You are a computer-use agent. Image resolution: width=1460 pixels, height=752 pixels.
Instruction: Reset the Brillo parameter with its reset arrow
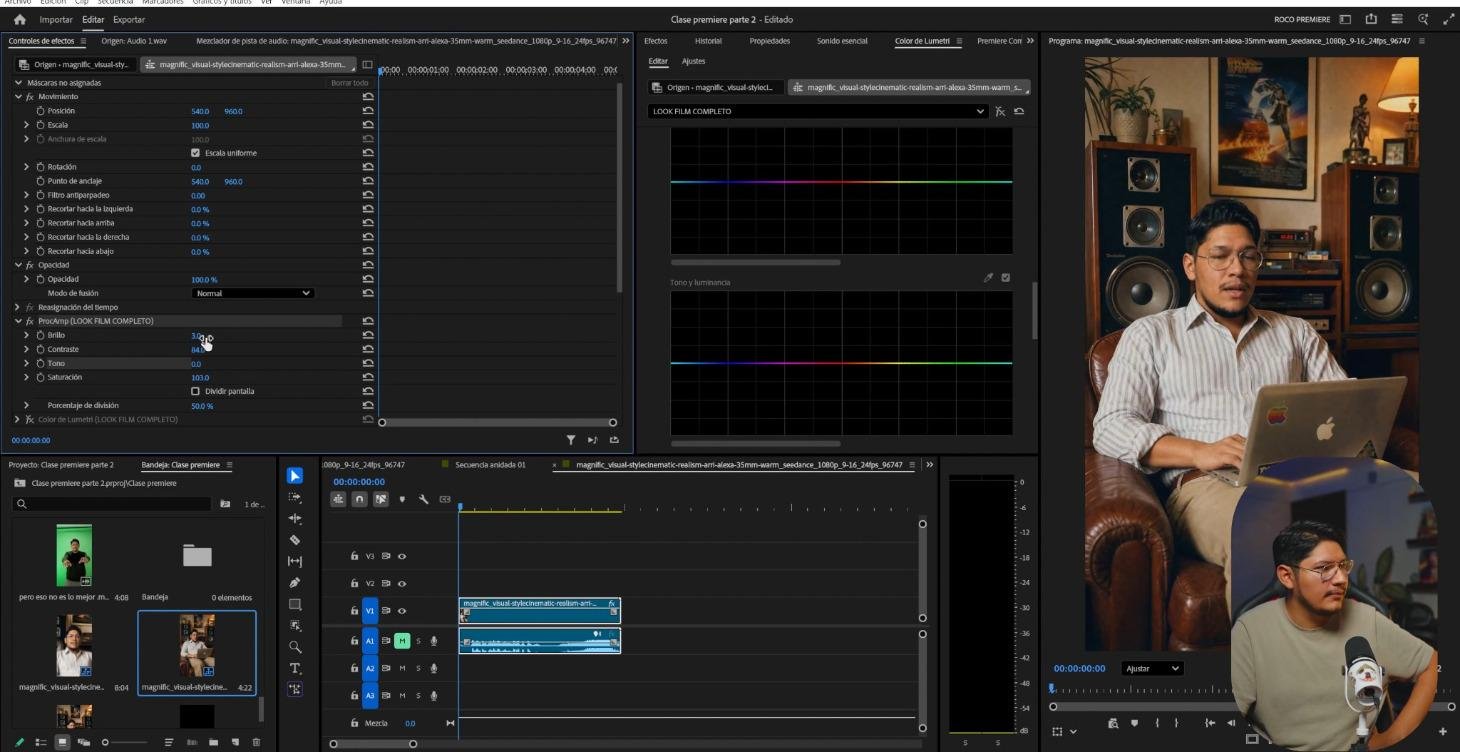coord(368,335)
